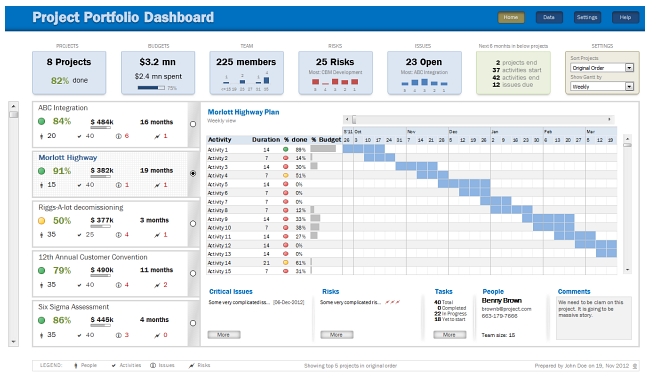Click the '% Budget' column header
The width and height of the screenshot is (663, 378).
pos(326,140)
